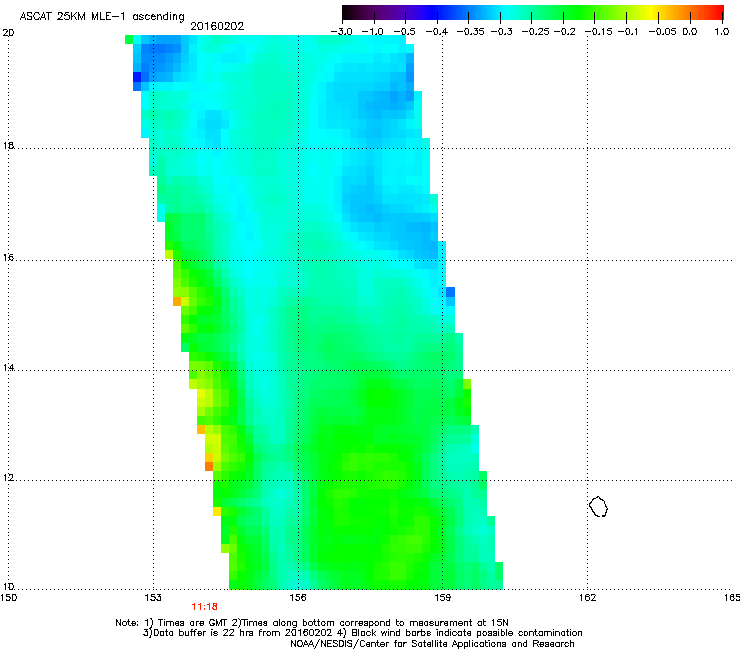Viewport: 740px width, 650px height.
Task: Select the colorbar label '-0.5'
Action: (x=404, y=32)
